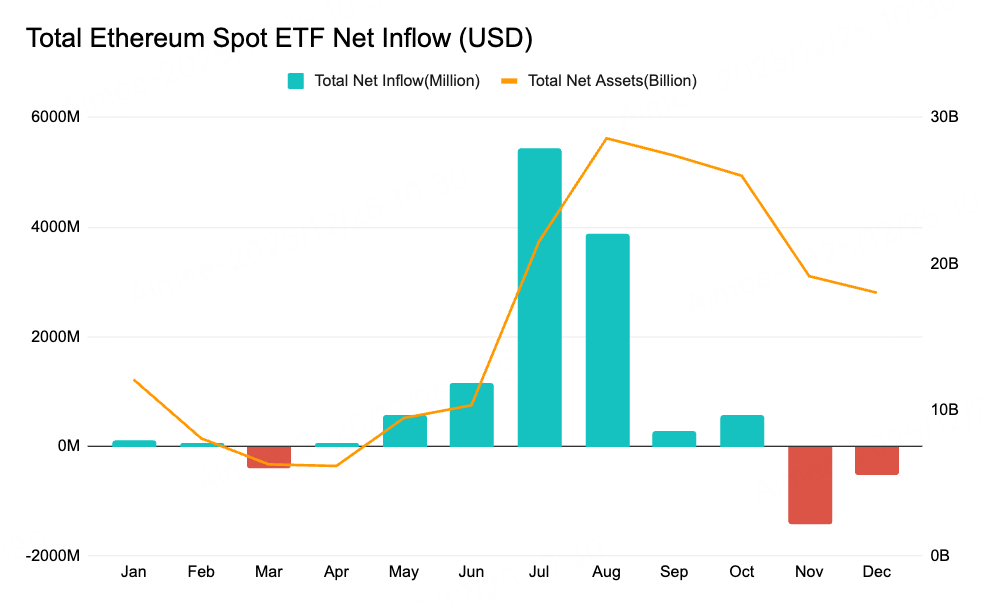Click the orange line's peak above August

(607, 138)
